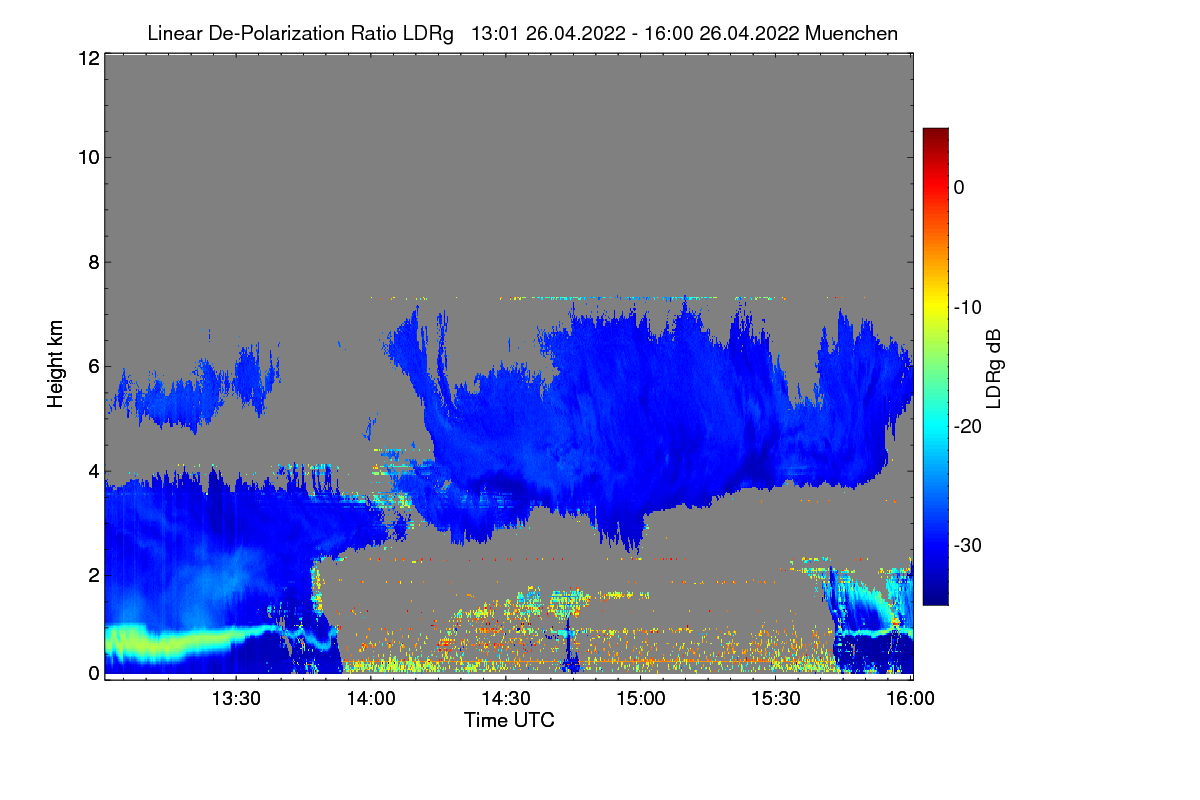Click the 'Height km' axis label

[54, 363]
